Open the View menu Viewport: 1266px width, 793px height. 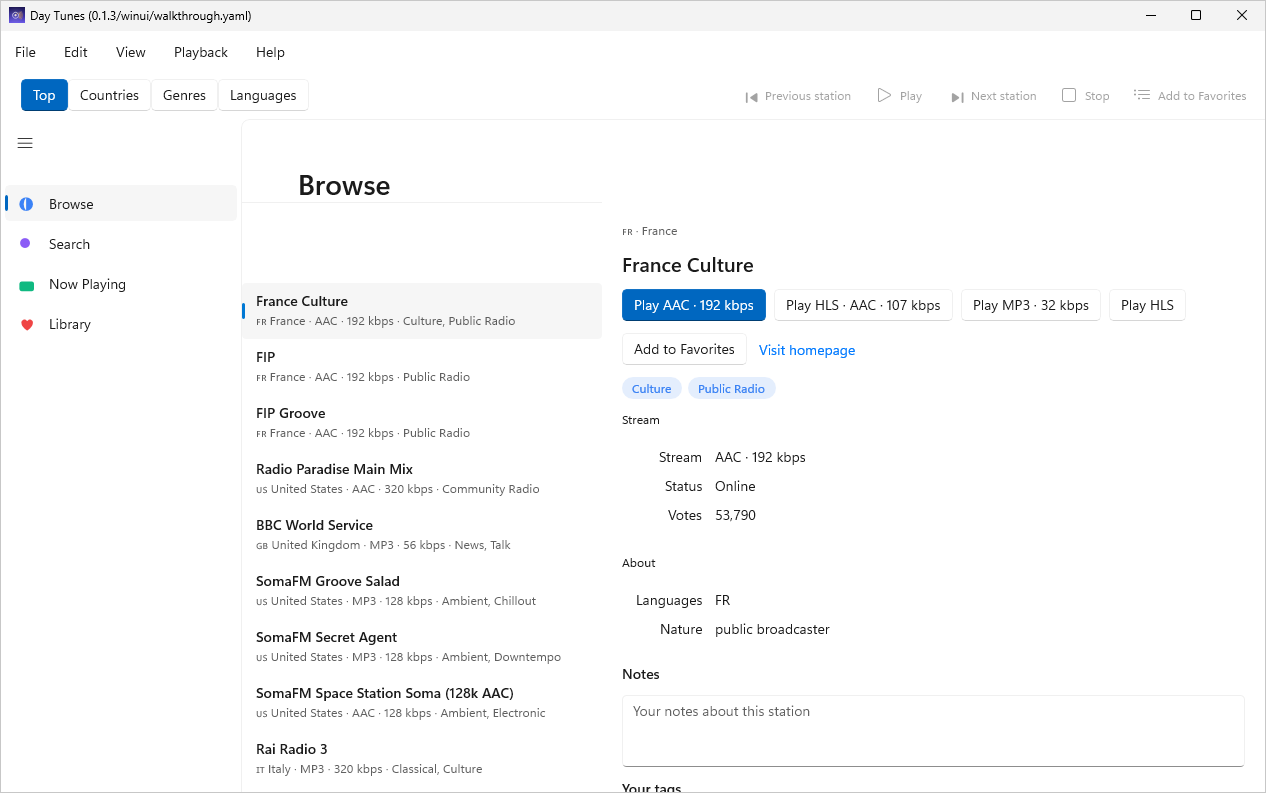(x=131, y=52)
